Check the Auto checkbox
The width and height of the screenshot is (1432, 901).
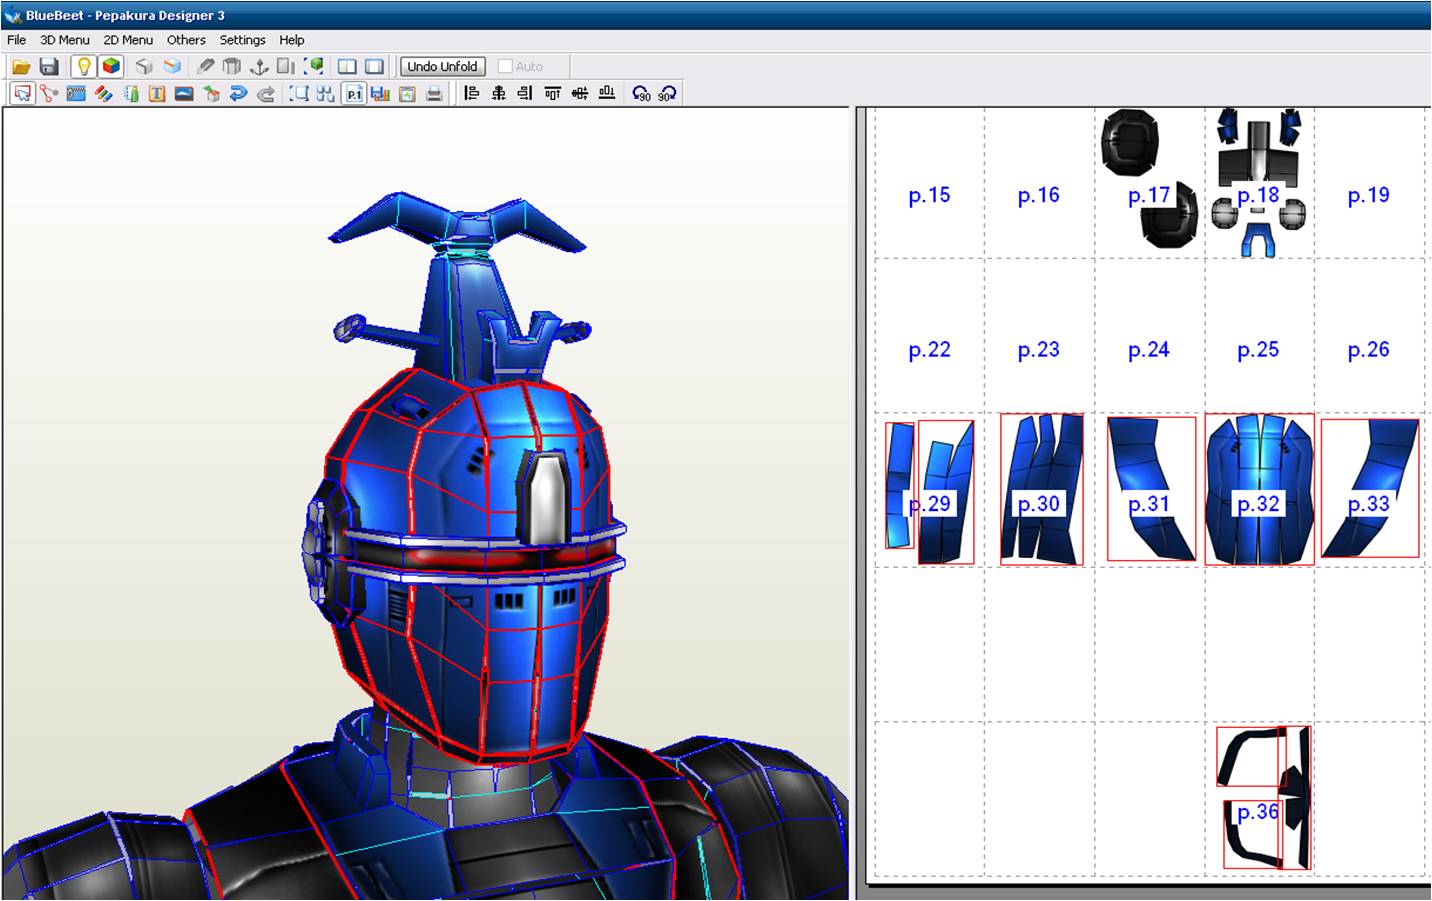tap(505, 67)
